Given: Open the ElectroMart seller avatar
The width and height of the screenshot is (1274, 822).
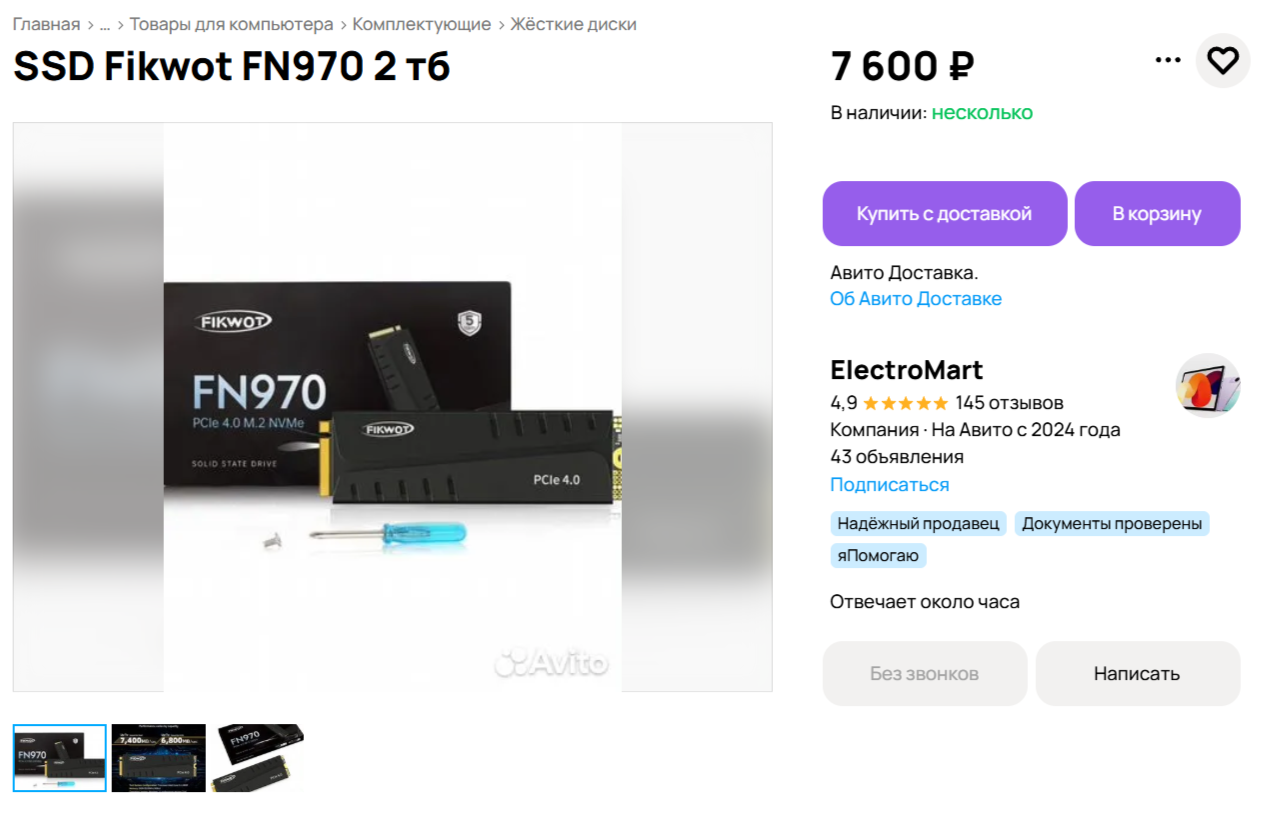Looking at the screenshot, I should pos(1208,385).
